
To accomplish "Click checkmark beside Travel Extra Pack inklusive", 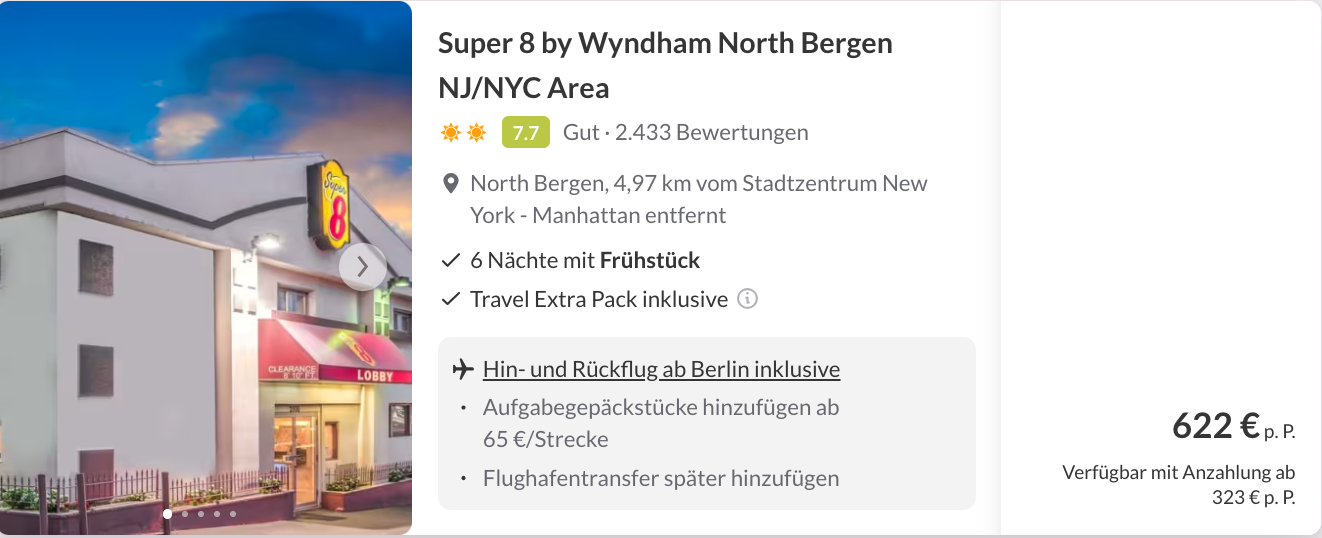I will coord(451,299).
